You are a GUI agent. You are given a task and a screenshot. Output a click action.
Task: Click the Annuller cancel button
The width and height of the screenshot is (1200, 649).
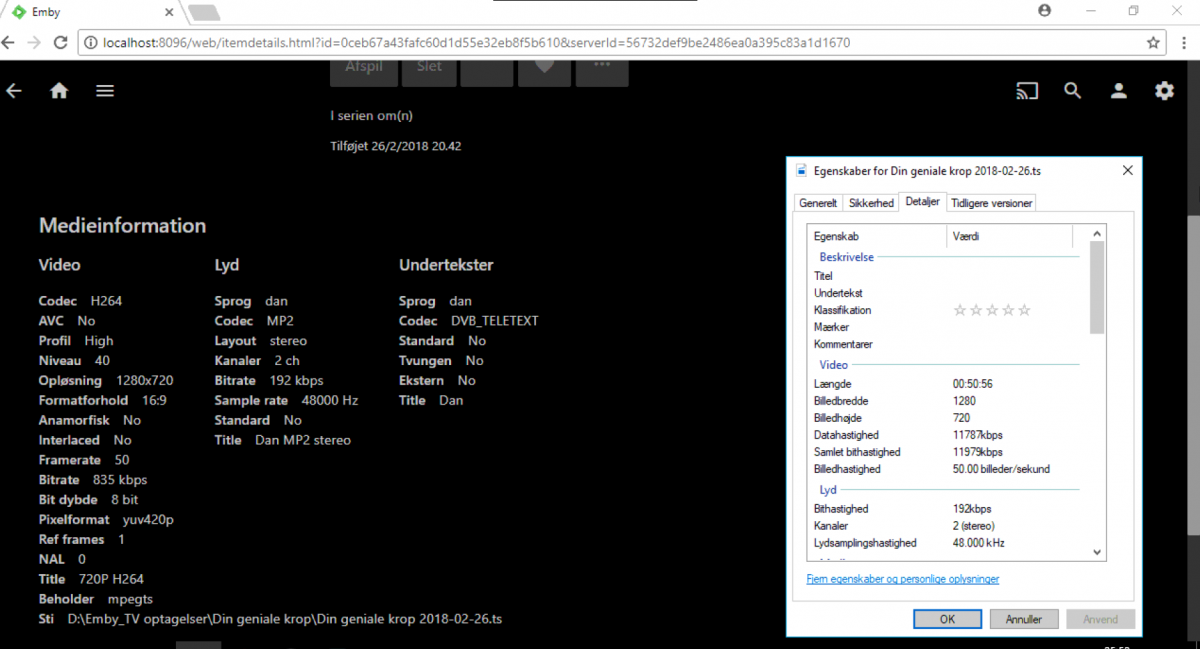click(x=1024, y=619)
